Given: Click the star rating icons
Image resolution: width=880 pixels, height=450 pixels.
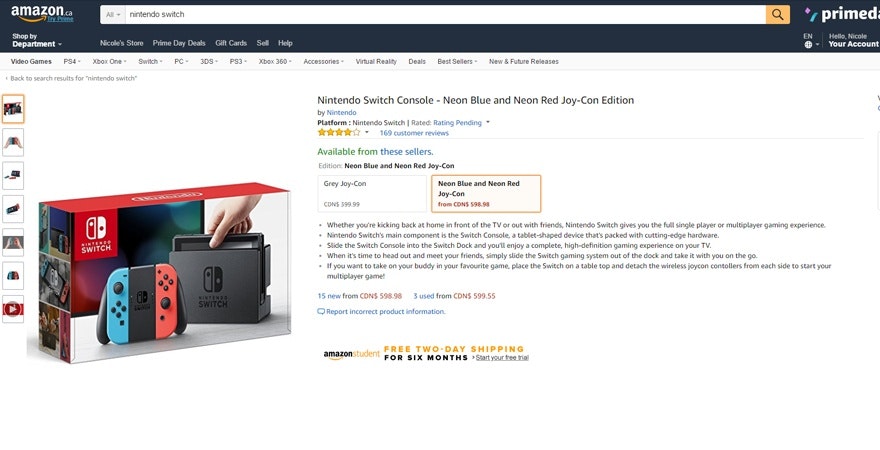Looking at the screenshot, I should pos(339,132).
